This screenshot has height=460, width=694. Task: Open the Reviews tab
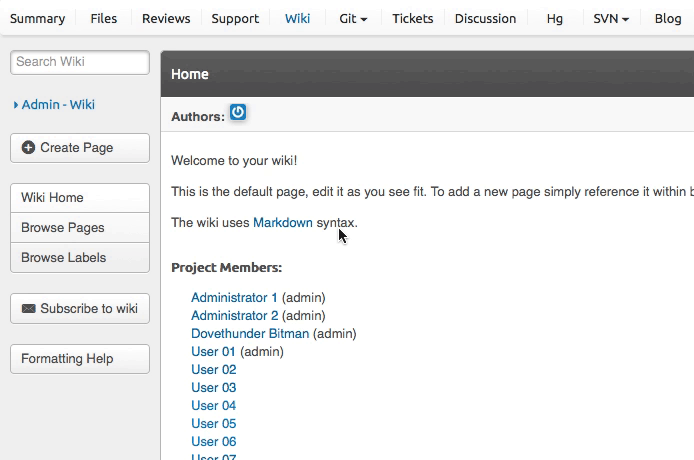point(166,18)
